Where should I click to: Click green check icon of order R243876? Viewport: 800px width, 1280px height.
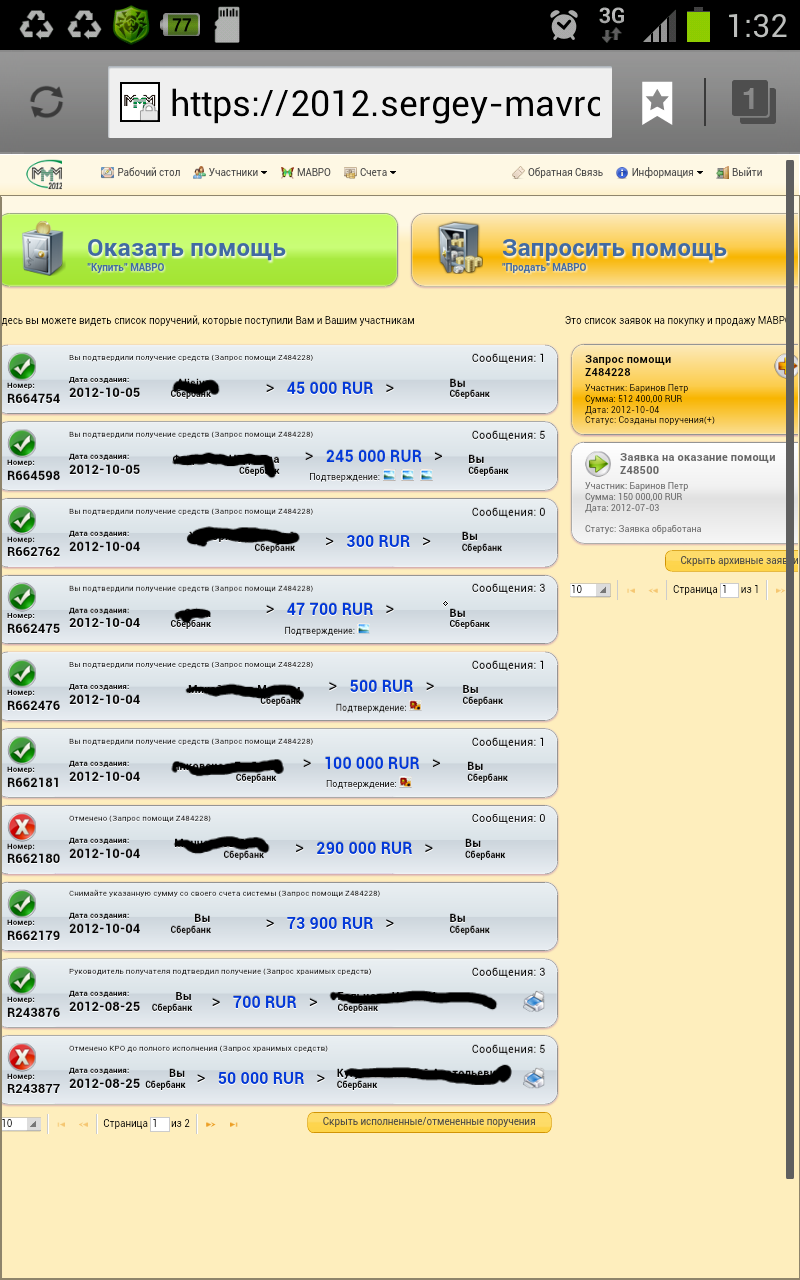click(22, 980)
